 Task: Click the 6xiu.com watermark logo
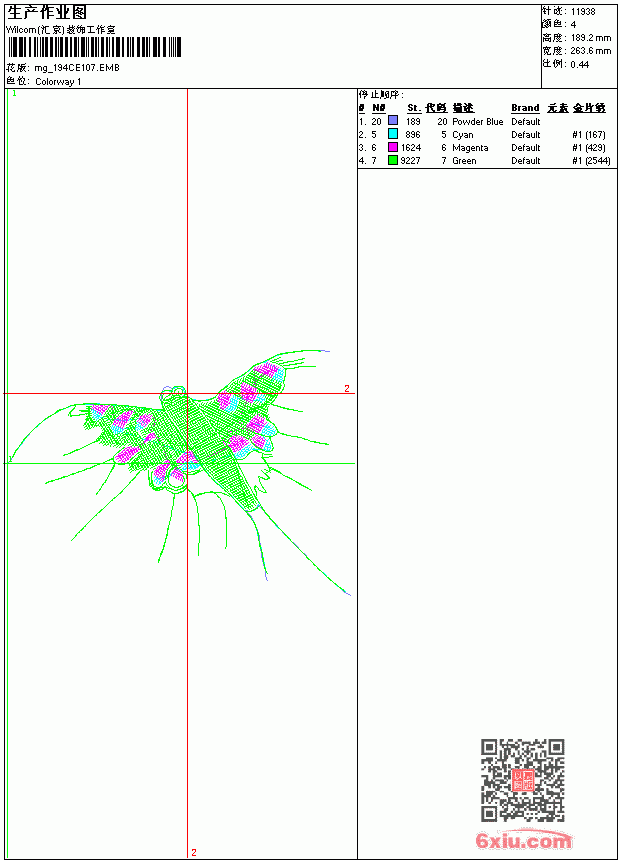click(523, 840)
